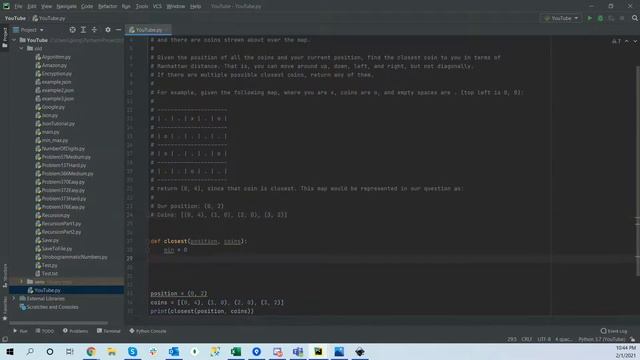This screenshot has height=360, width=640.
Task: Open the VCS menu
Action: pyautogui.click(x=157, y=6)
